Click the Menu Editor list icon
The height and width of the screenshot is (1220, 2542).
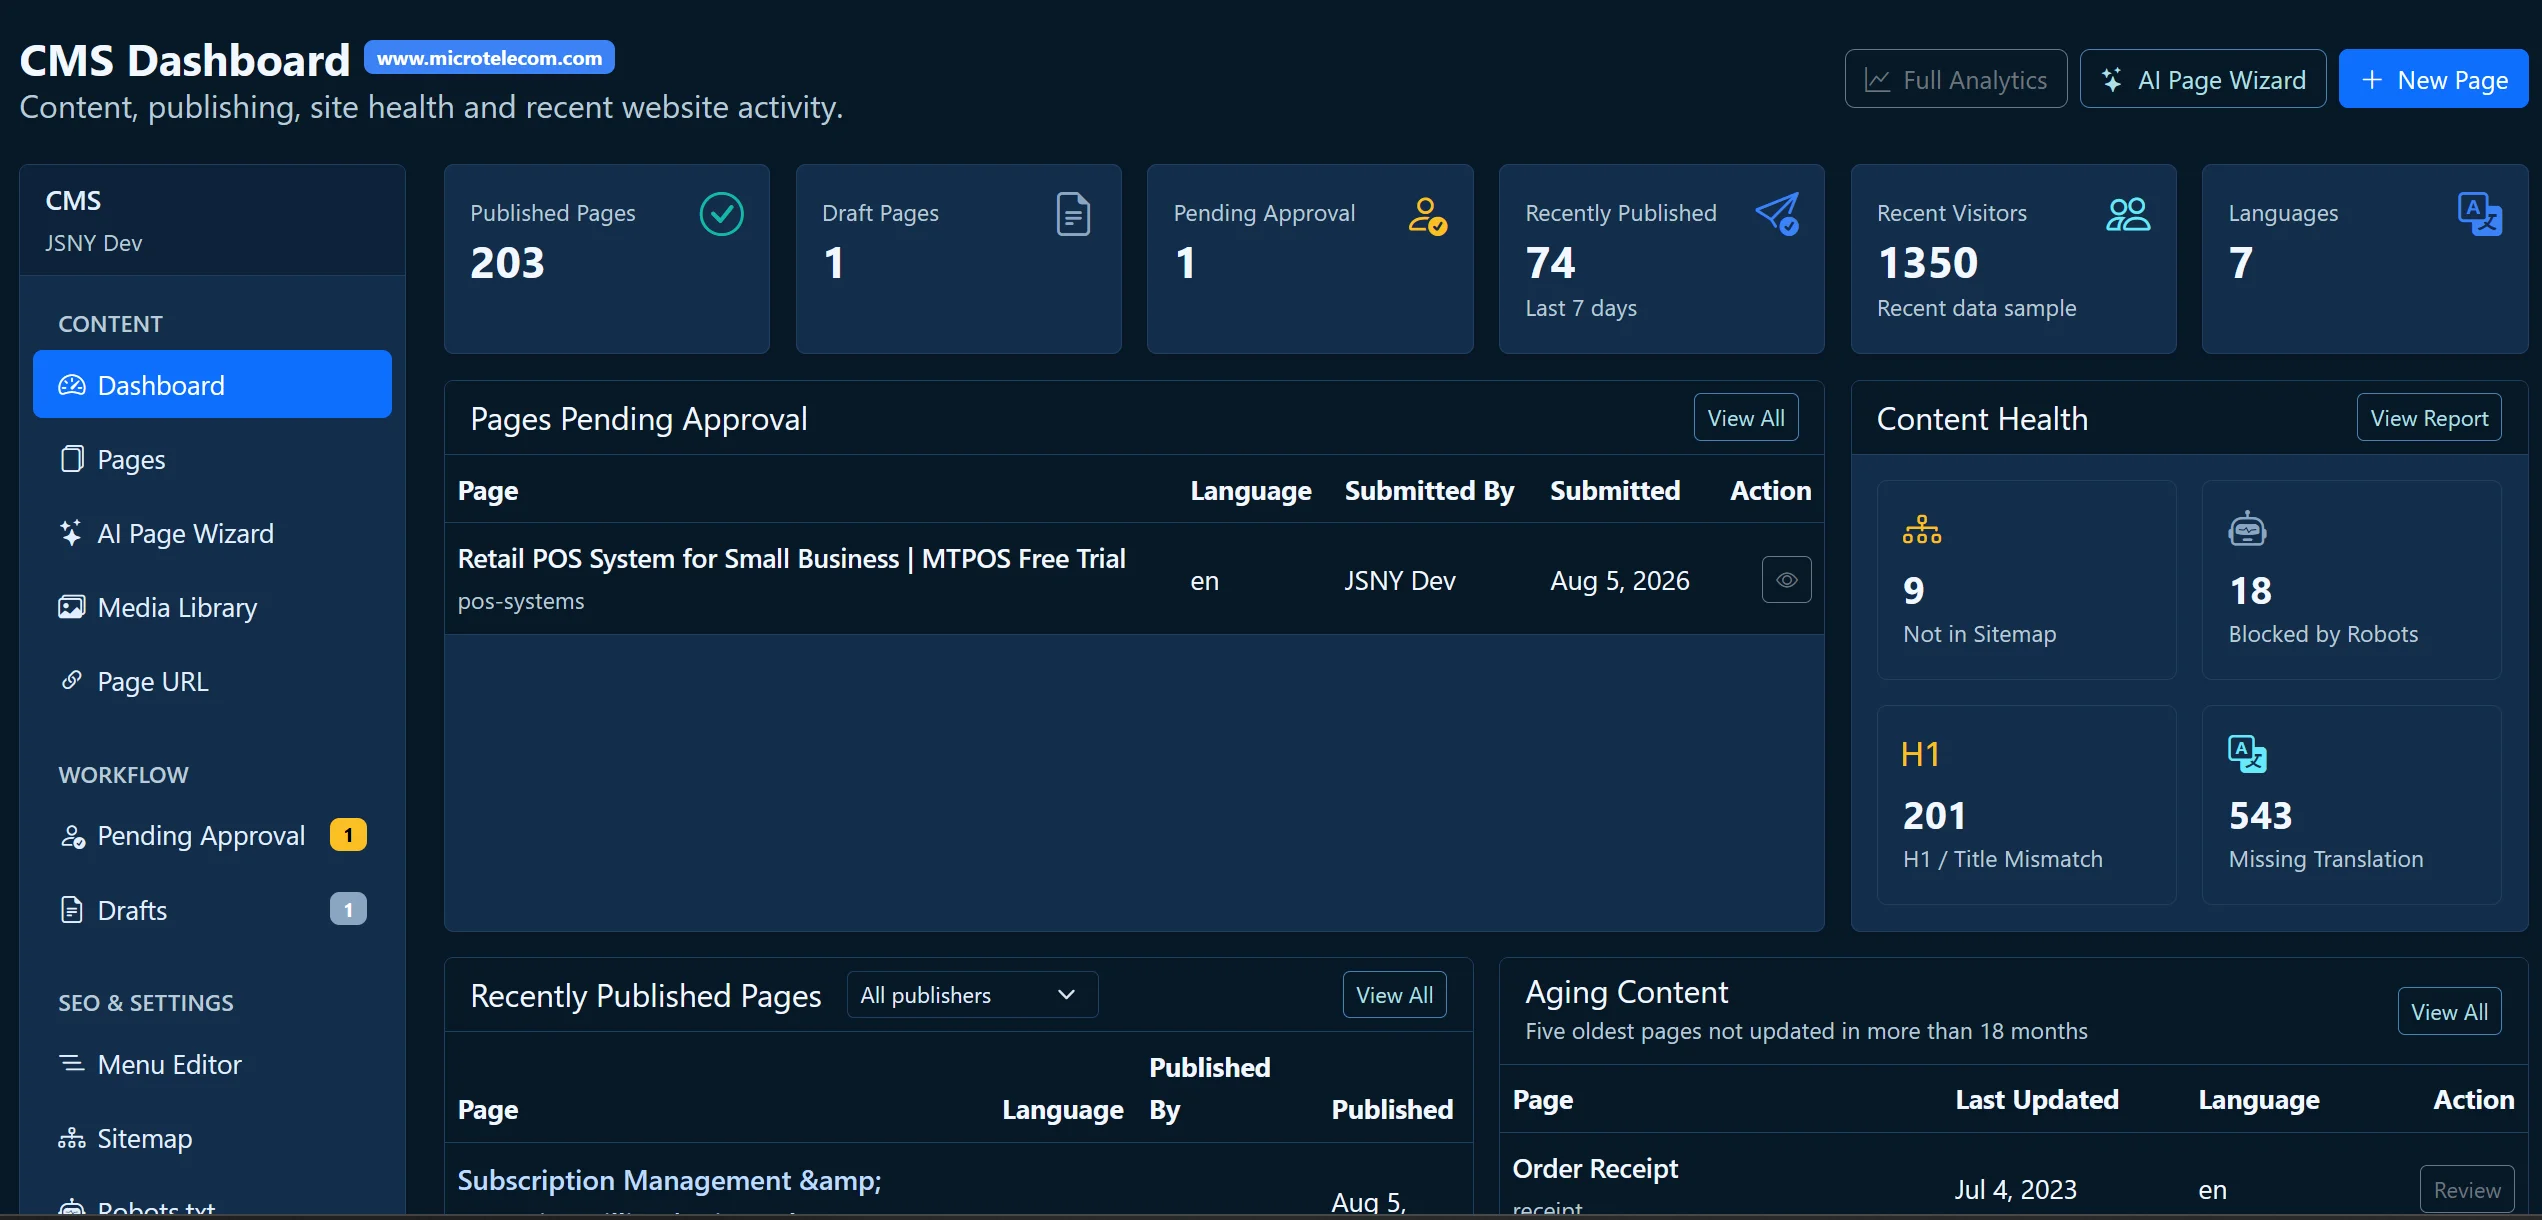click(72, 1063)
